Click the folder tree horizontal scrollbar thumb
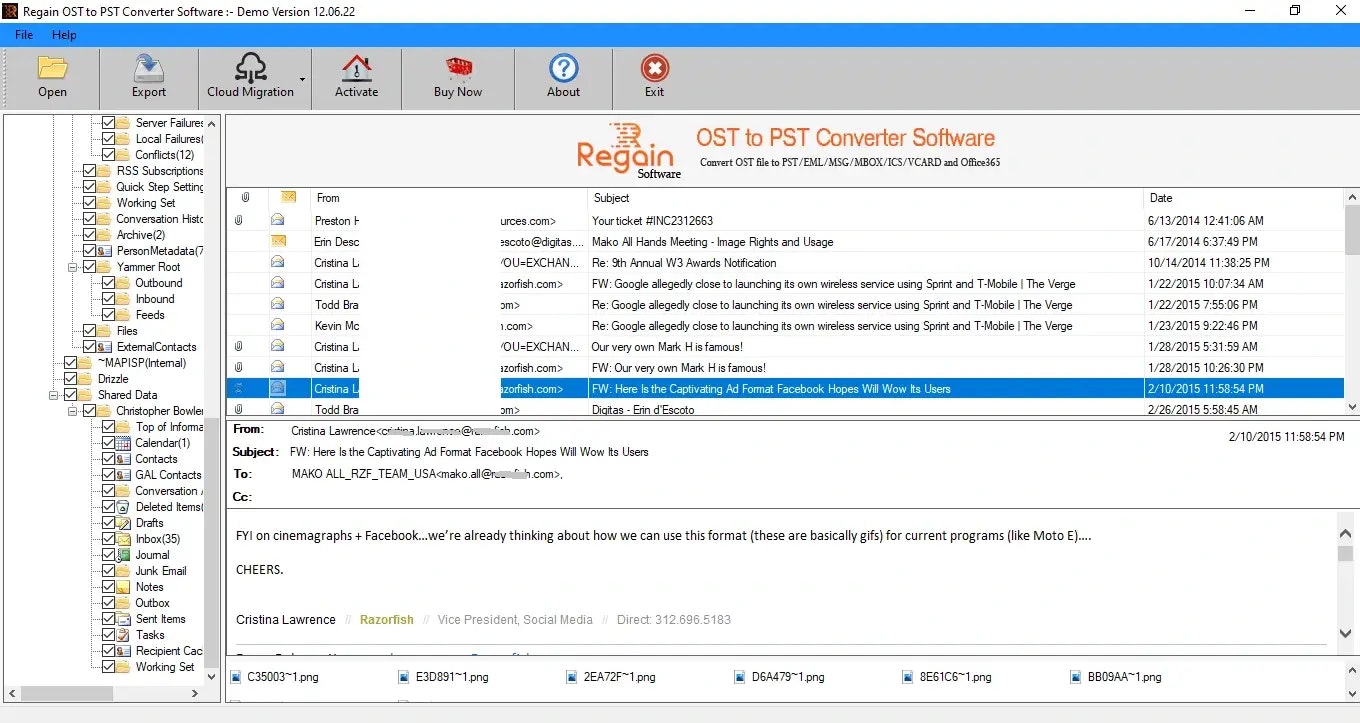Screen dimensions: 1360x723 [66, 693]
